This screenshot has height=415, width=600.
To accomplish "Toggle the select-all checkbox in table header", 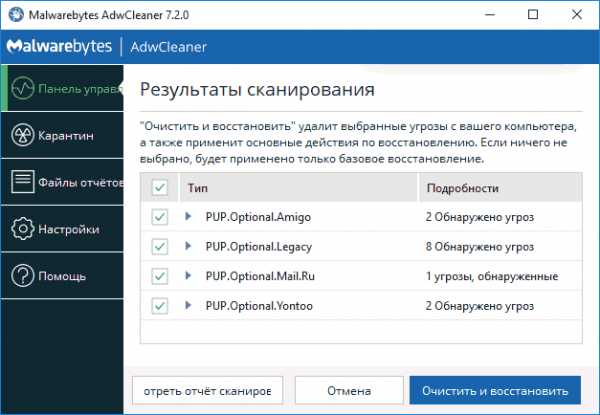I will pos(160,187).
